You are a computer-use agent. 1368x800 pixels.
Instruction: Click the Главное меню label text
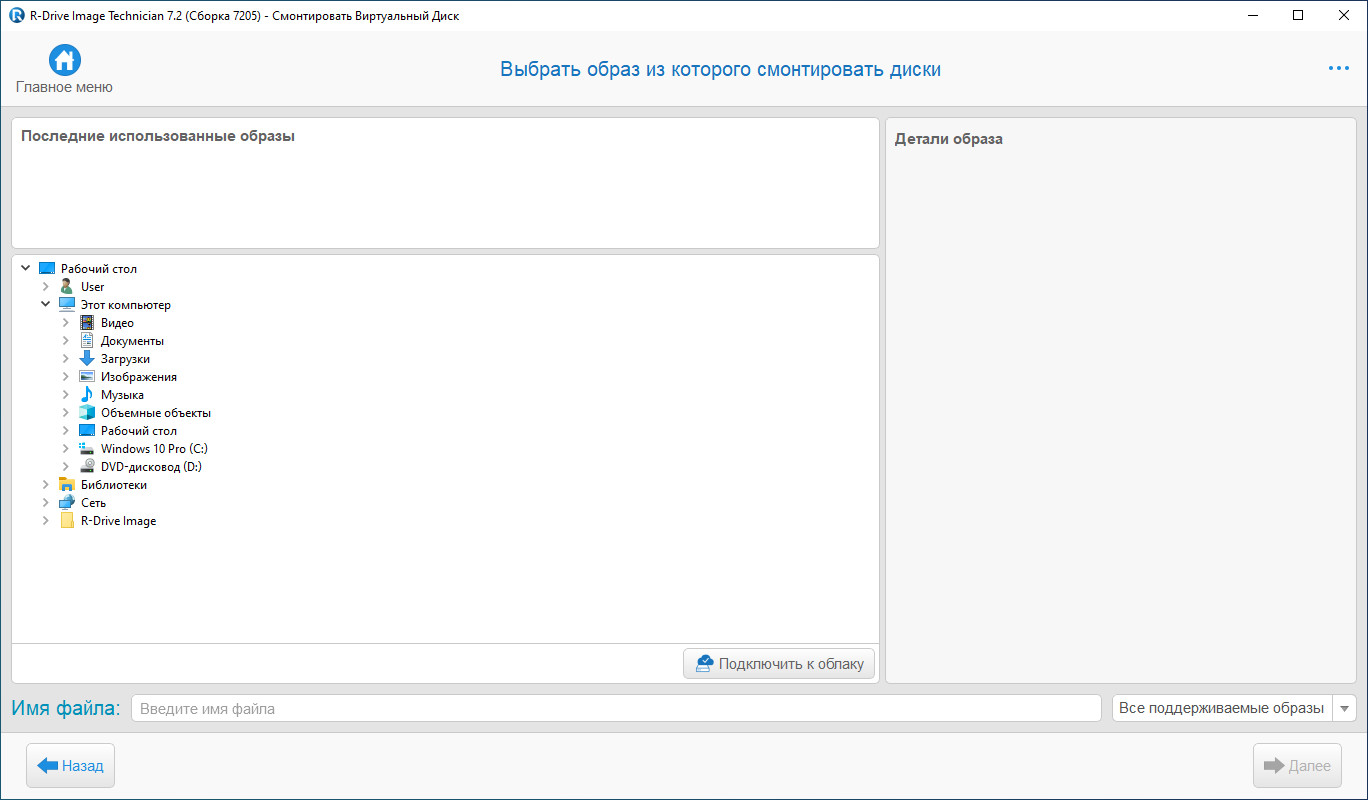click(x=64, y=87)
